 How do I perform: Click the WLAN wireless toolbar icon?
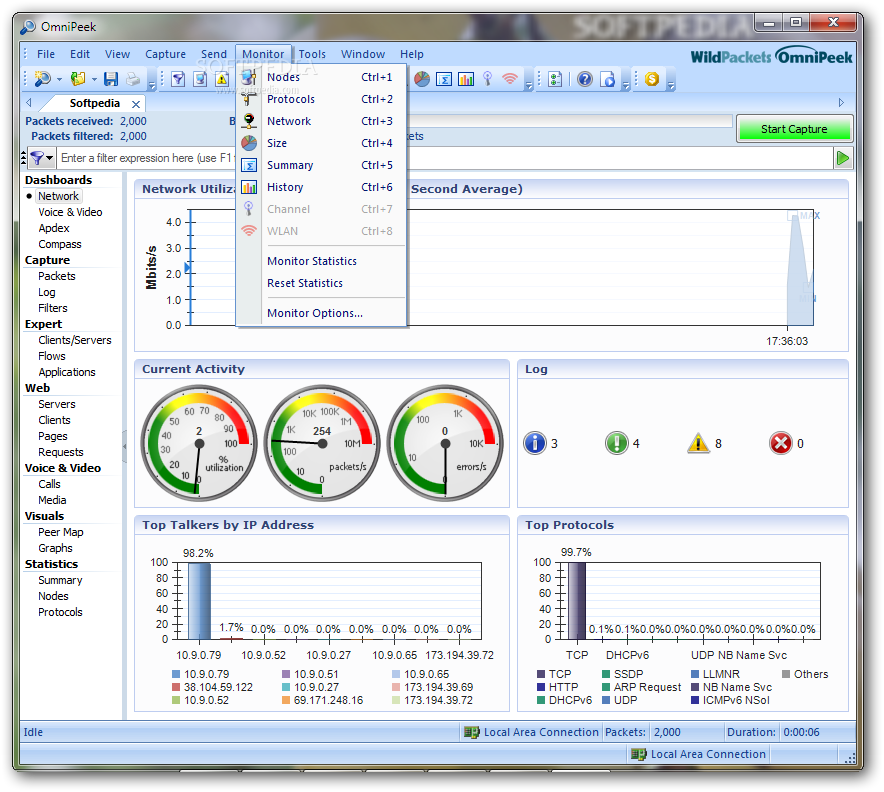click(510, 78)
